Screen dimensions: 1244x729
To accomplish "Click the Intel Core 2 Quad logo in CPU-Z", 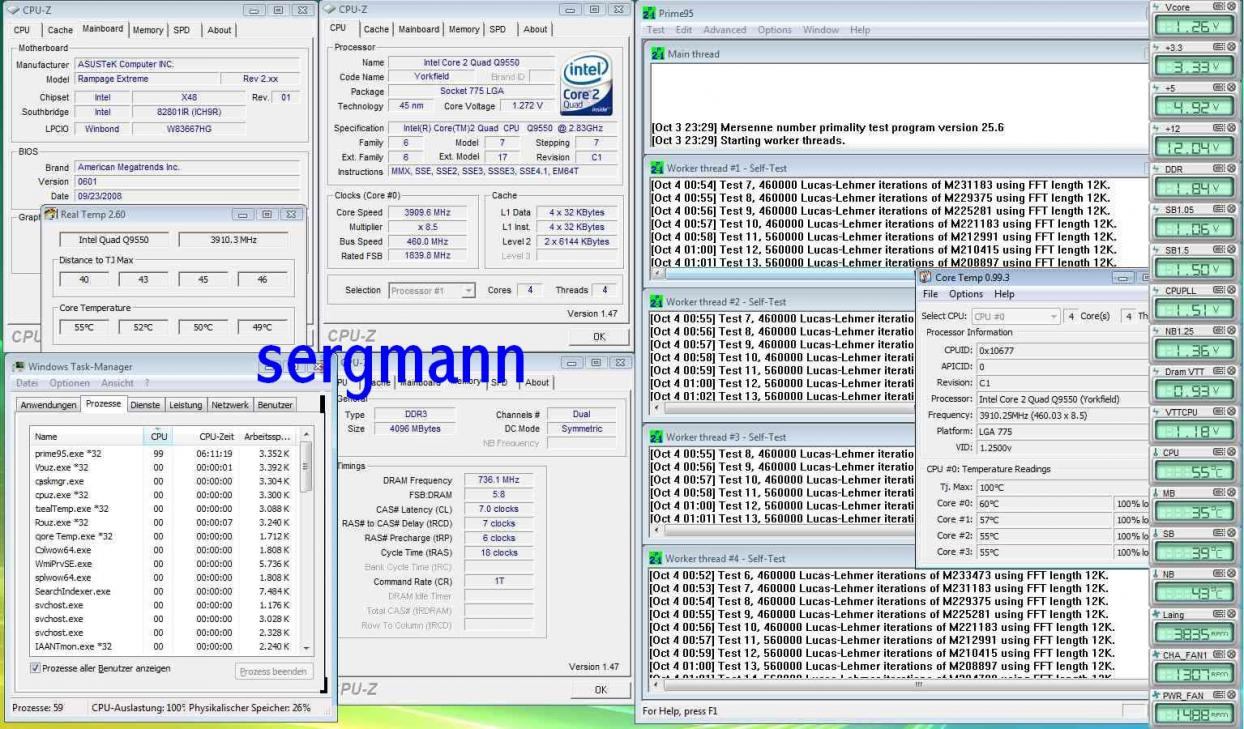I will (x=587, y=84).
